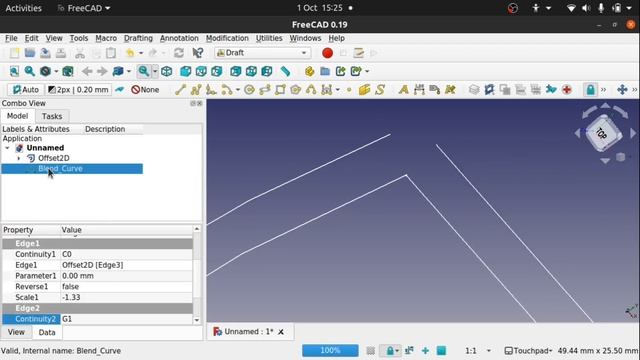Click the None autogroup button
Image resolution: width=640 pixels, height=360 pixels.
(145, 90)
